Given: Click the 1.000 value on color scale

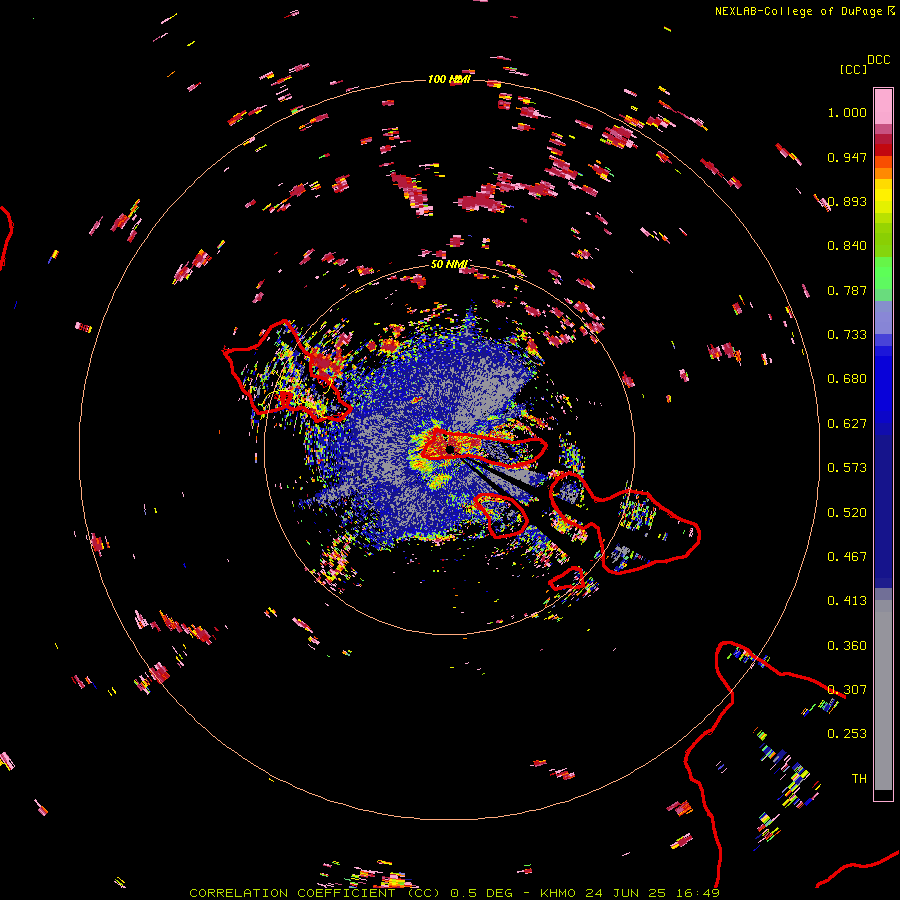Looking at the screenshot, I should pyautogui.click(x=847, y=112).
